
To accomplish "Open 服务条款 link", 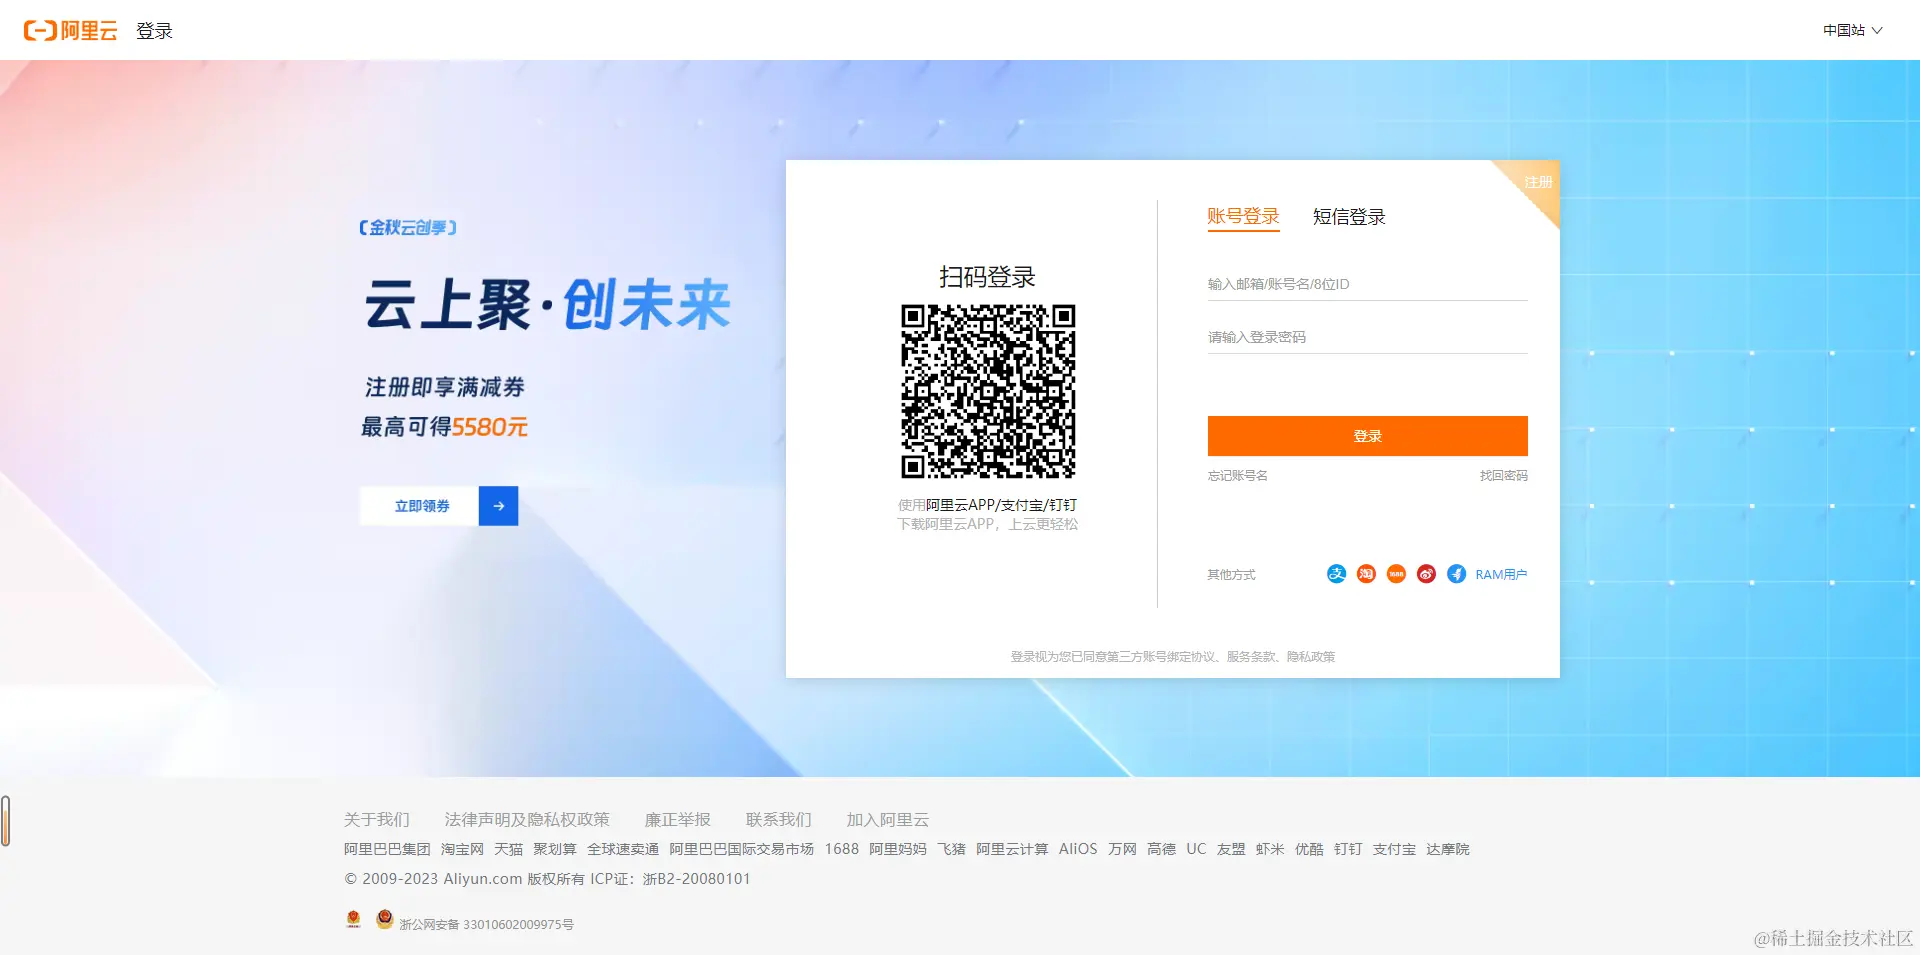I will click(x=1251, y=657).
